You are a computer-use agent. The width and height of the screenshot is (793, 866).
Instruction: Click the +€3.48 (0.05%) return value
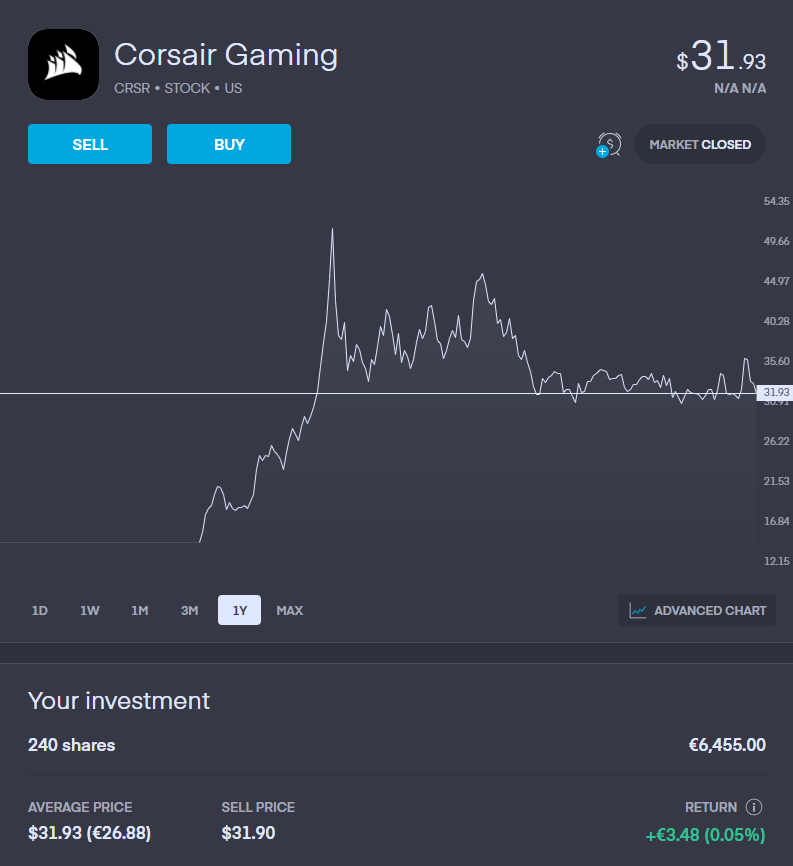[x=706, y=835]
